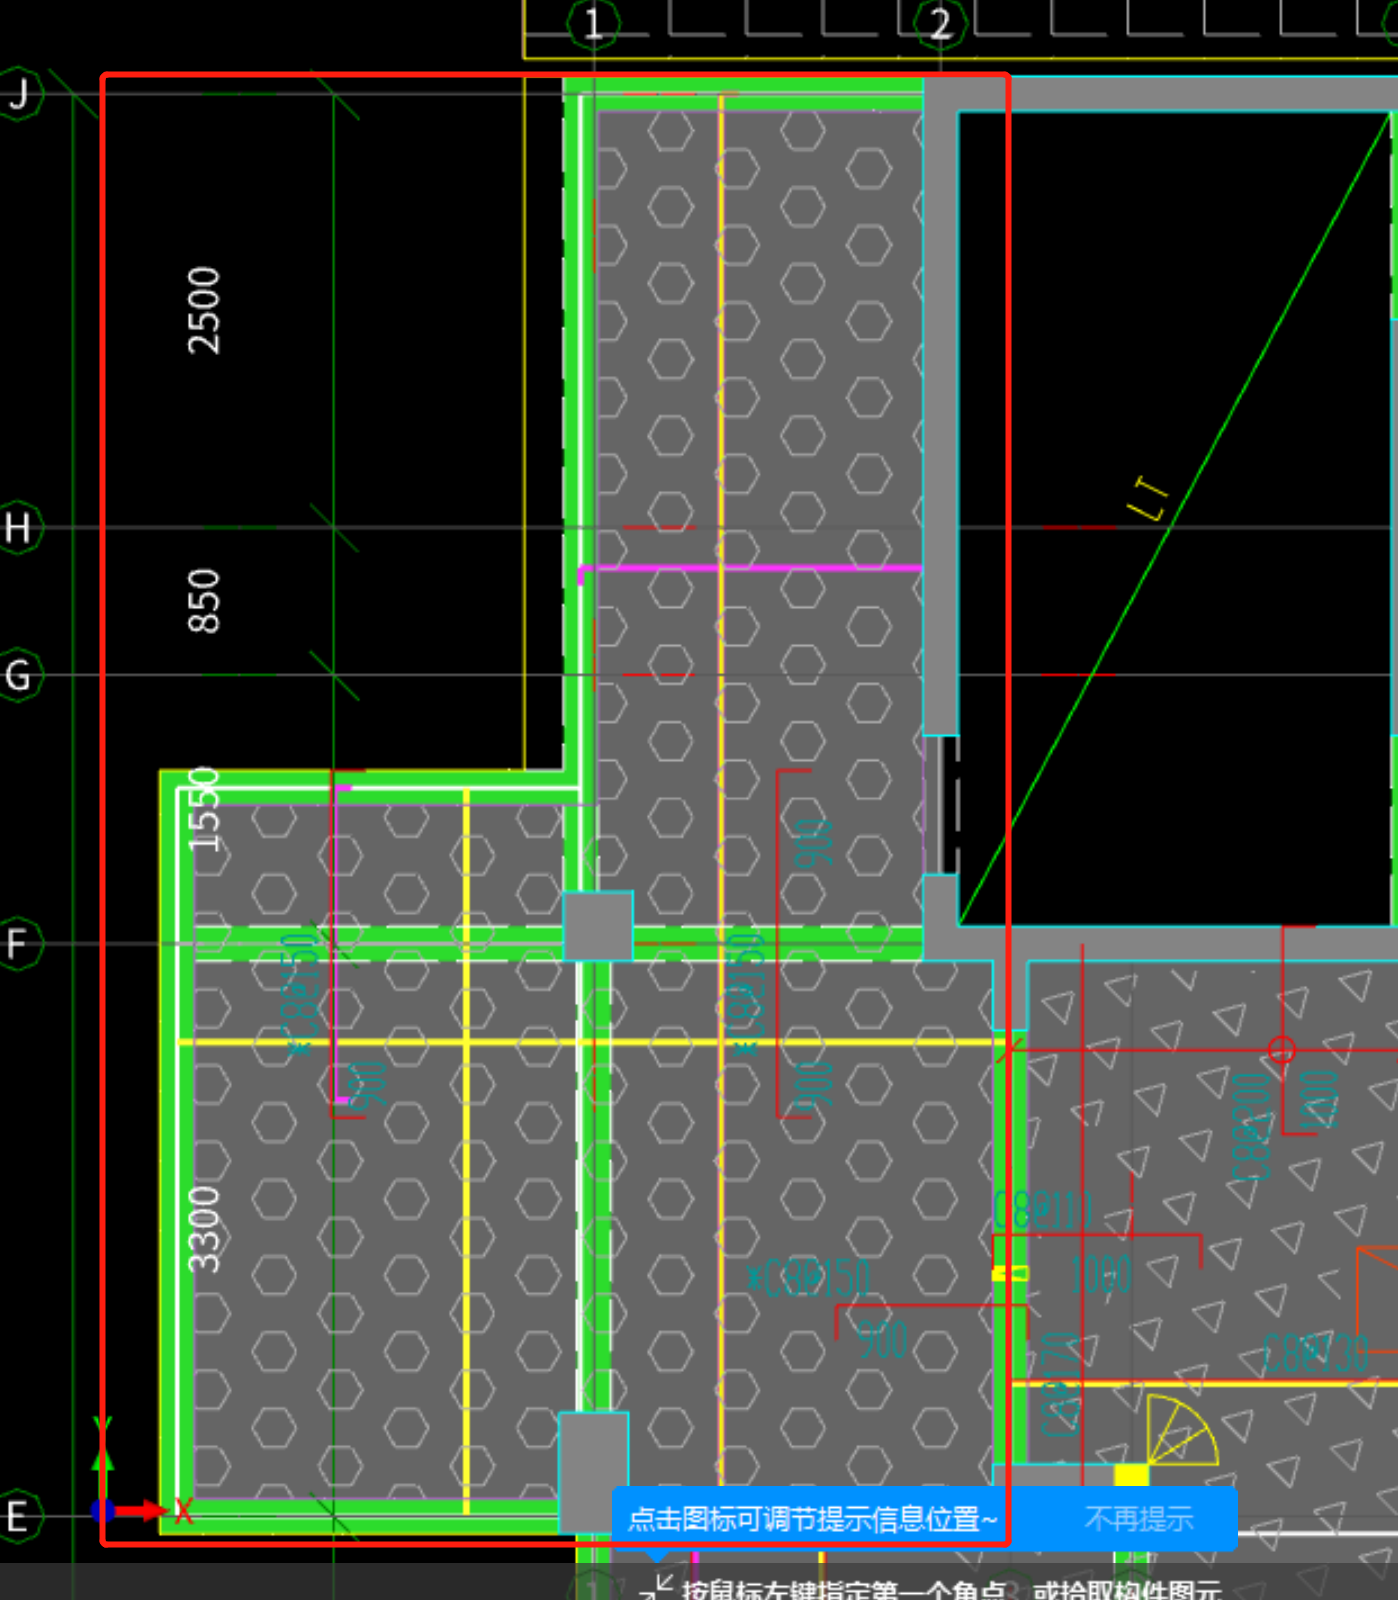Viewport: 1398px width, 1600px height.
Task: Click the hint position adjust icon on status bar
Action: click(657, 1587)
